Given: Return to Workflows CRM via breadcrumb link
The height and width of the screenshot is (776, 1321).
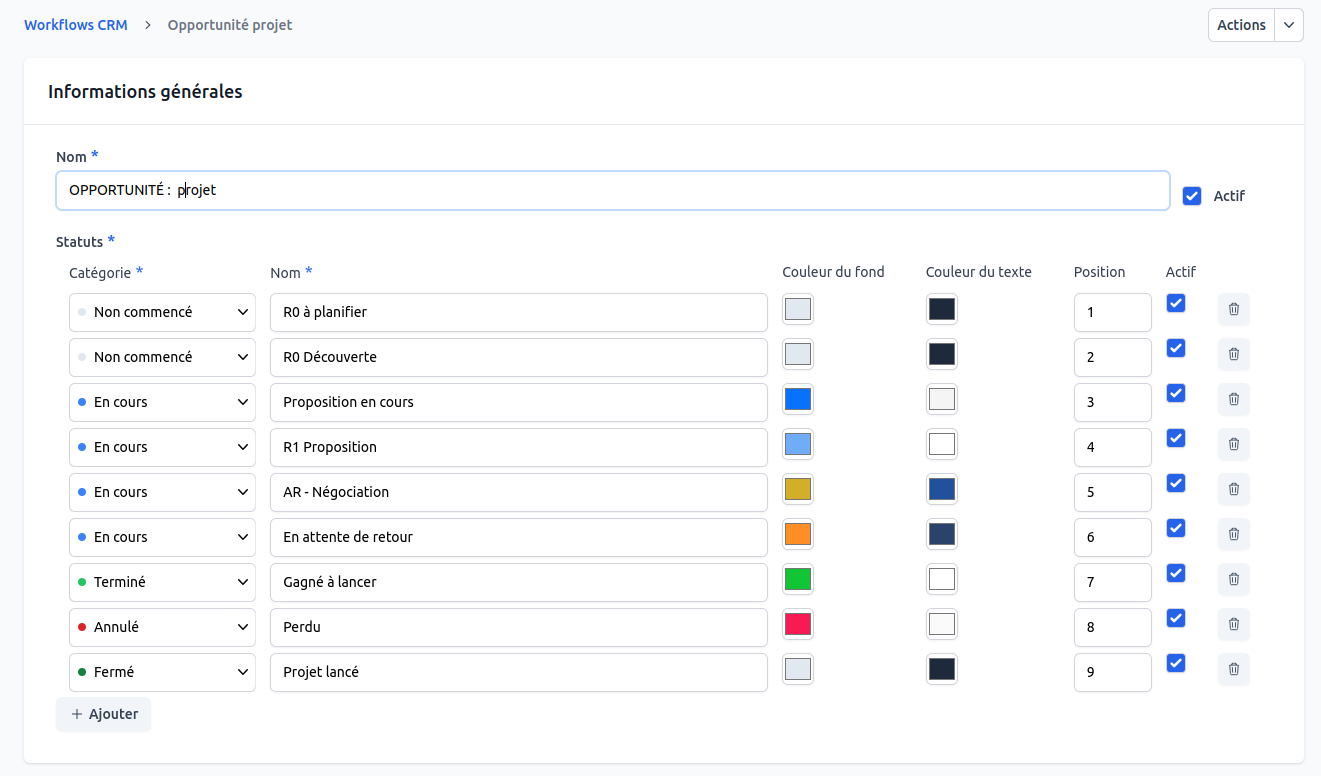Looking at the screenshot, I should [x=76, y=25].
